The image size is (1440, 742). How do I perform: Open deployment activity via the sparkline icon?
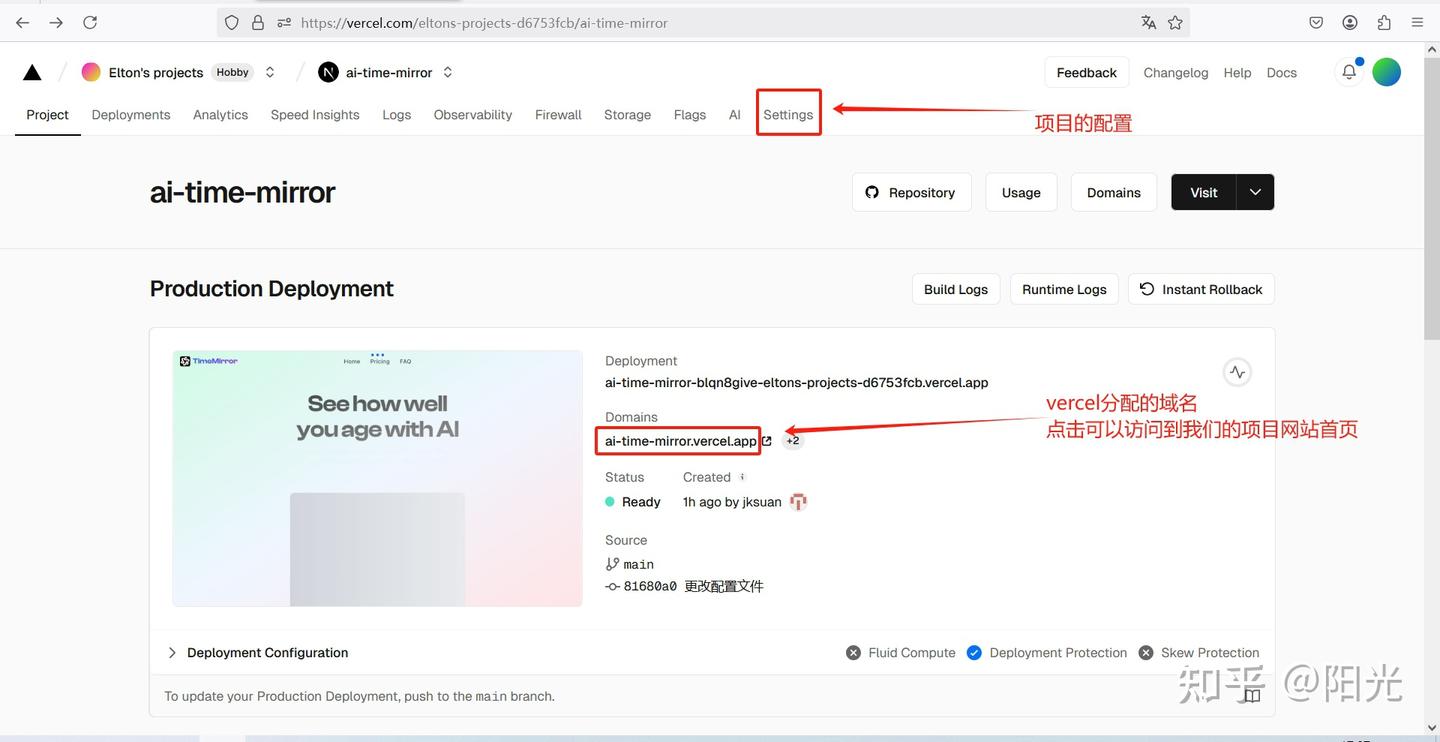1236,371
